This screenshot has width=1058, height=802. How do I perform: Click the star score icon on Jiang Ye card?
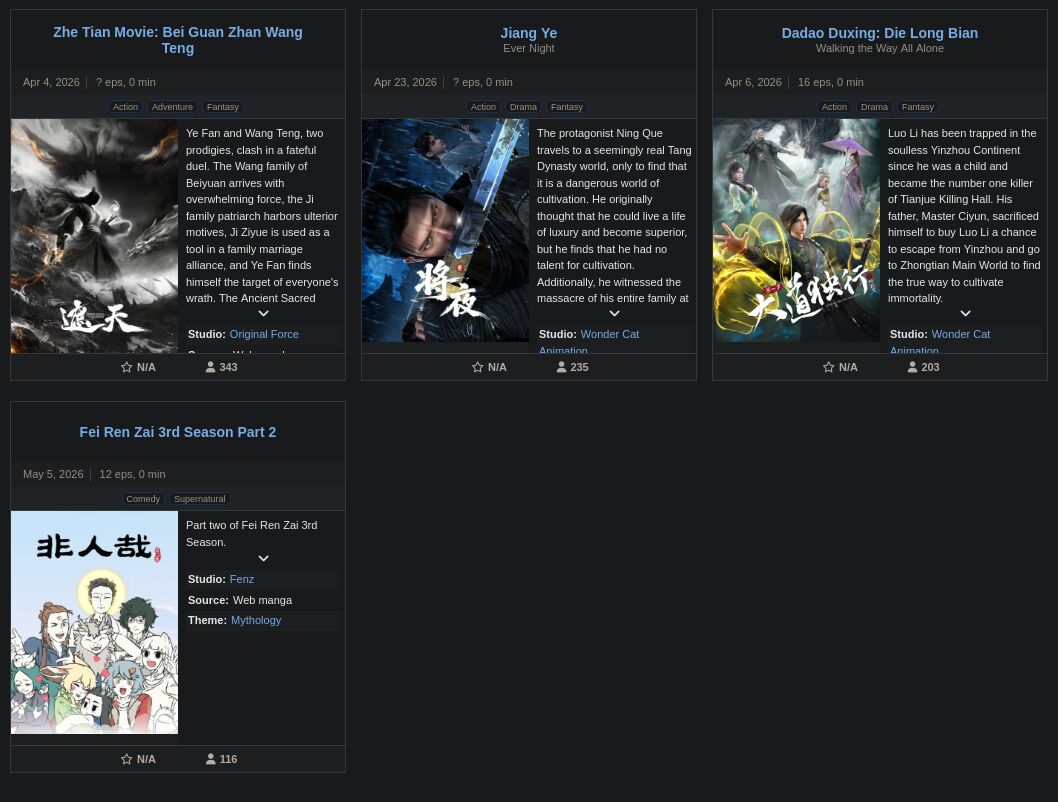pos(478,368)
